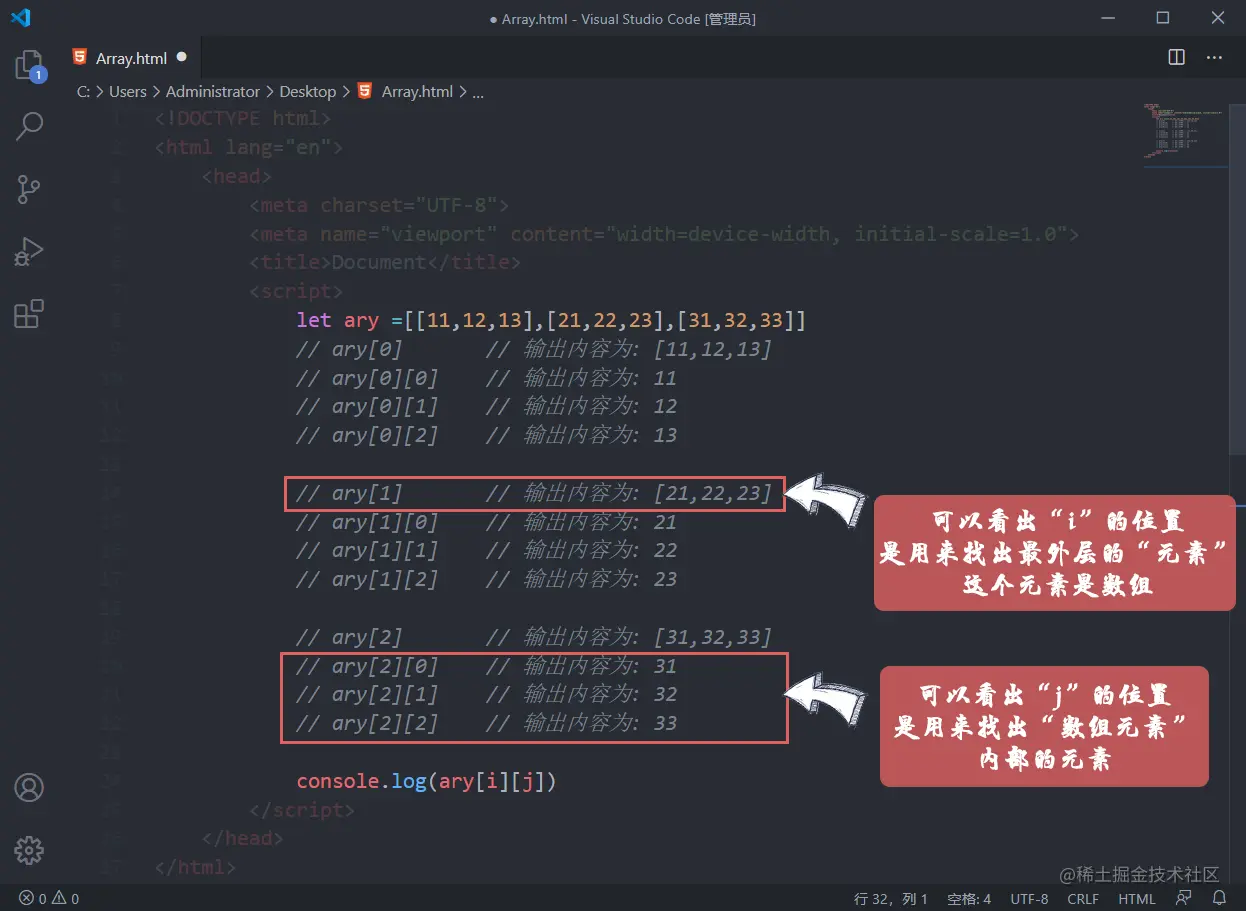The height and width of the screenshot is (911, 1246).
Task: Click the Administrator breadcrumb segment
Action: [213, 91]
